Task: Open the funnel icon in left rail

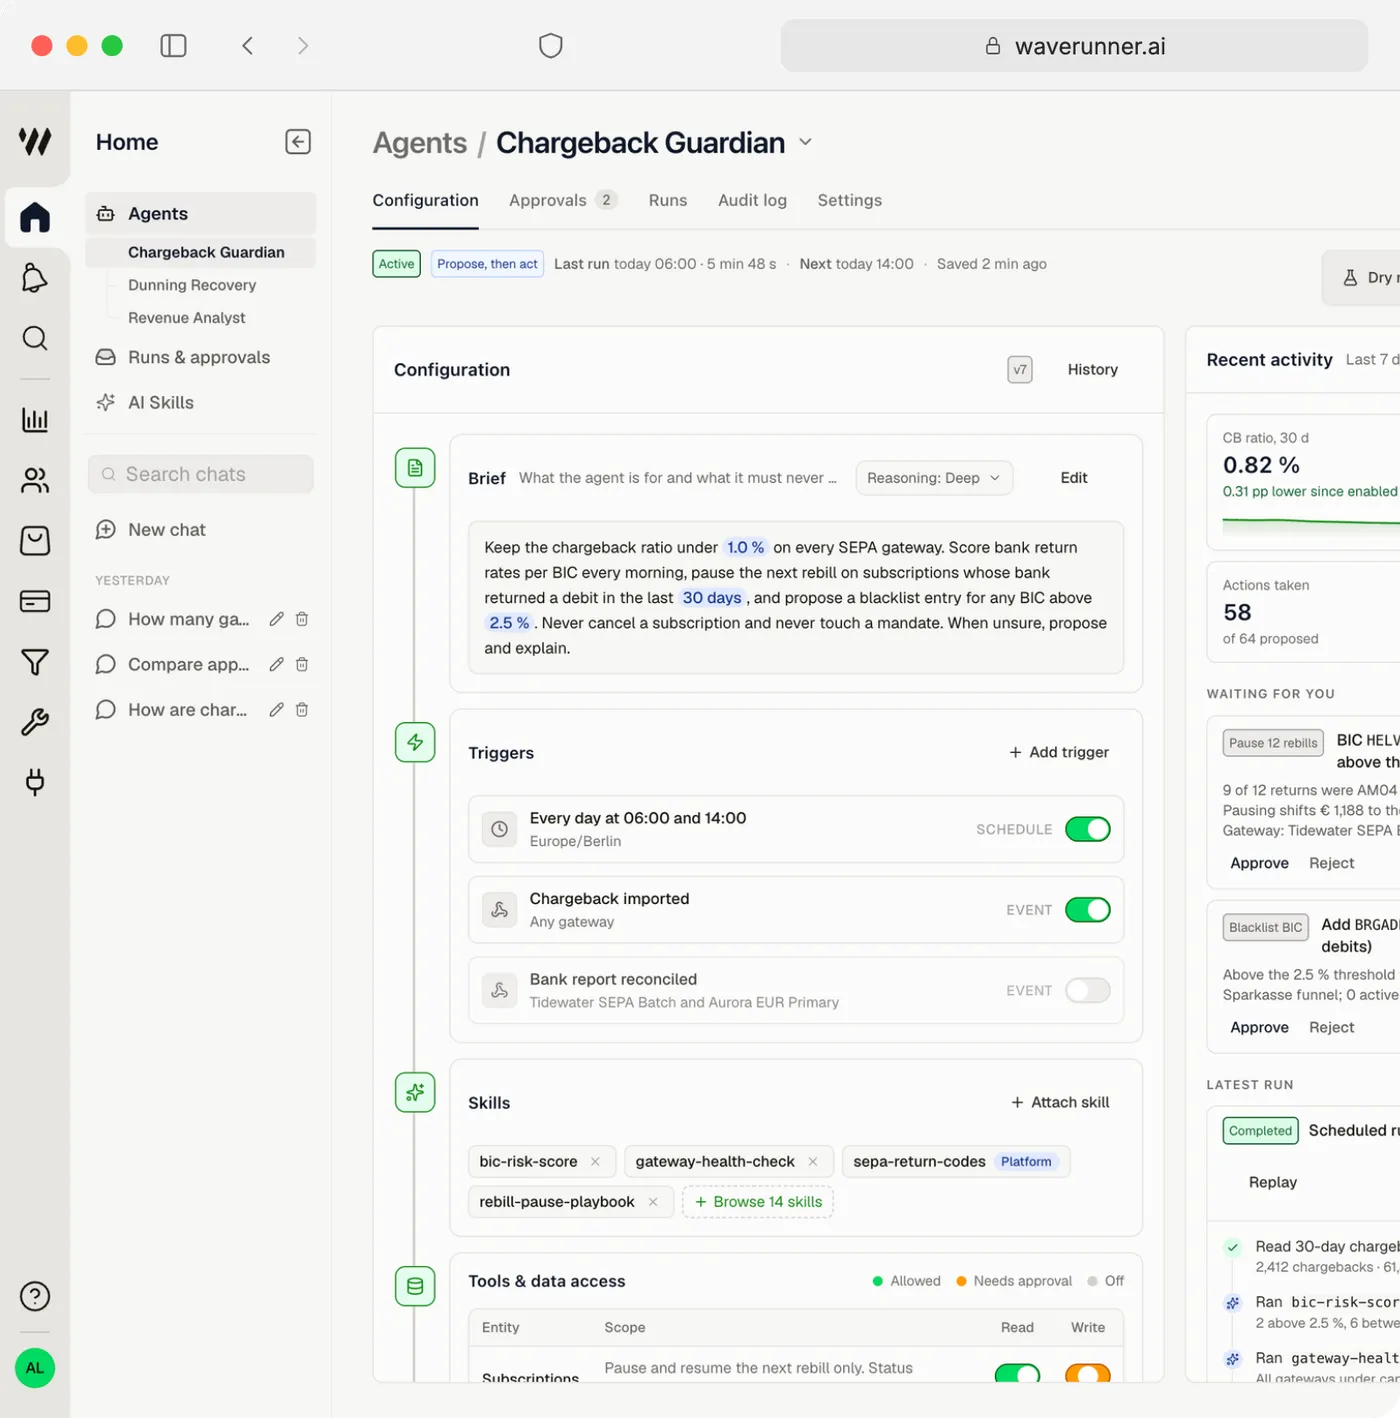Action: click(35, 662)
